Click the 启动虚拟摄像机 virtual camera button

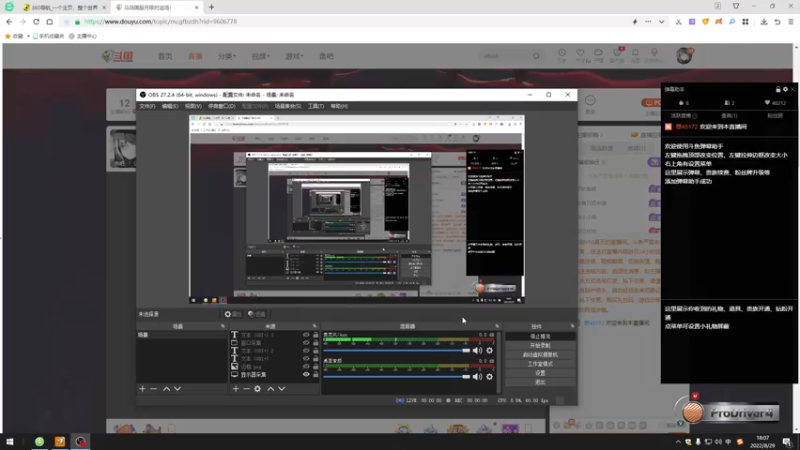tap(540, 355)
